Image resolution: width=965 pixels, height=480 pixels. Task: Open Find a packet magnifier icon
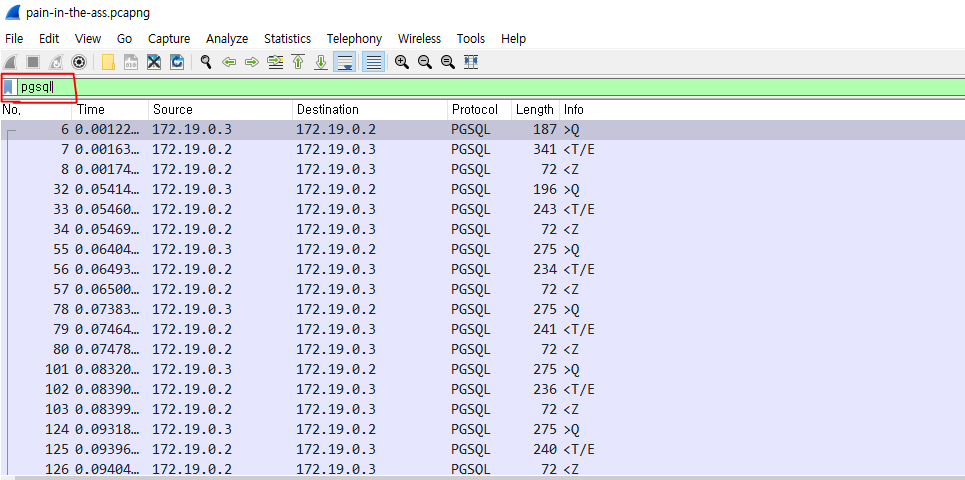206,62
